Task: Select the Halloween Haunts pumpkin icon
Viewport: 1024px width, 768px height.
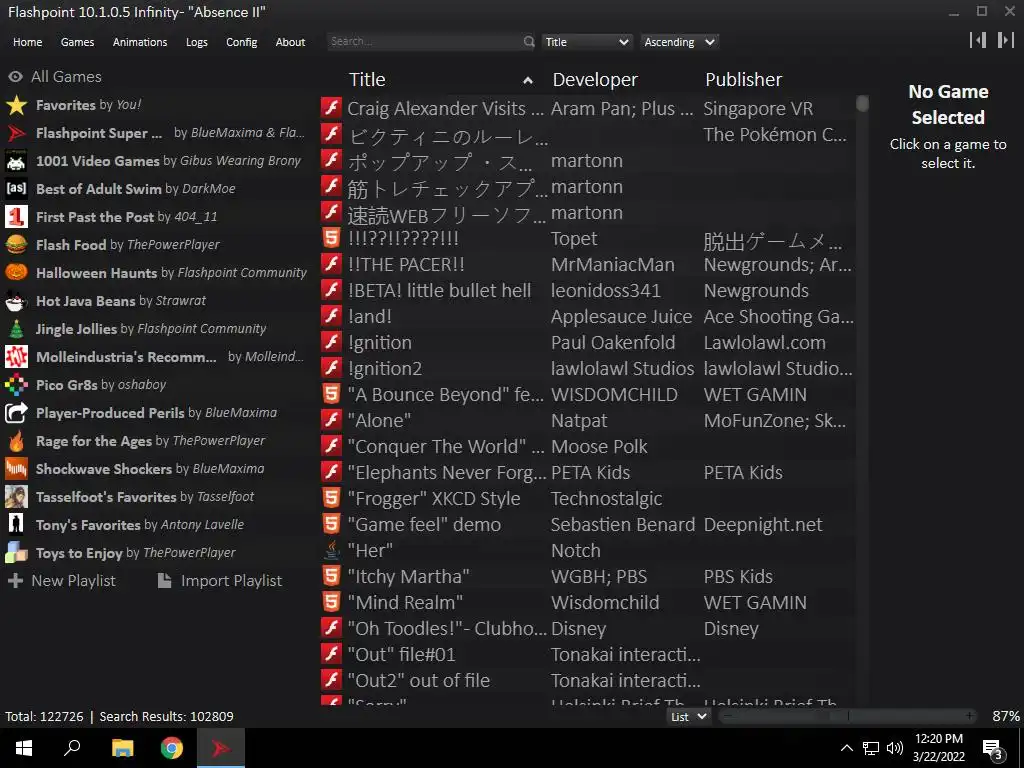Action: 16,273
